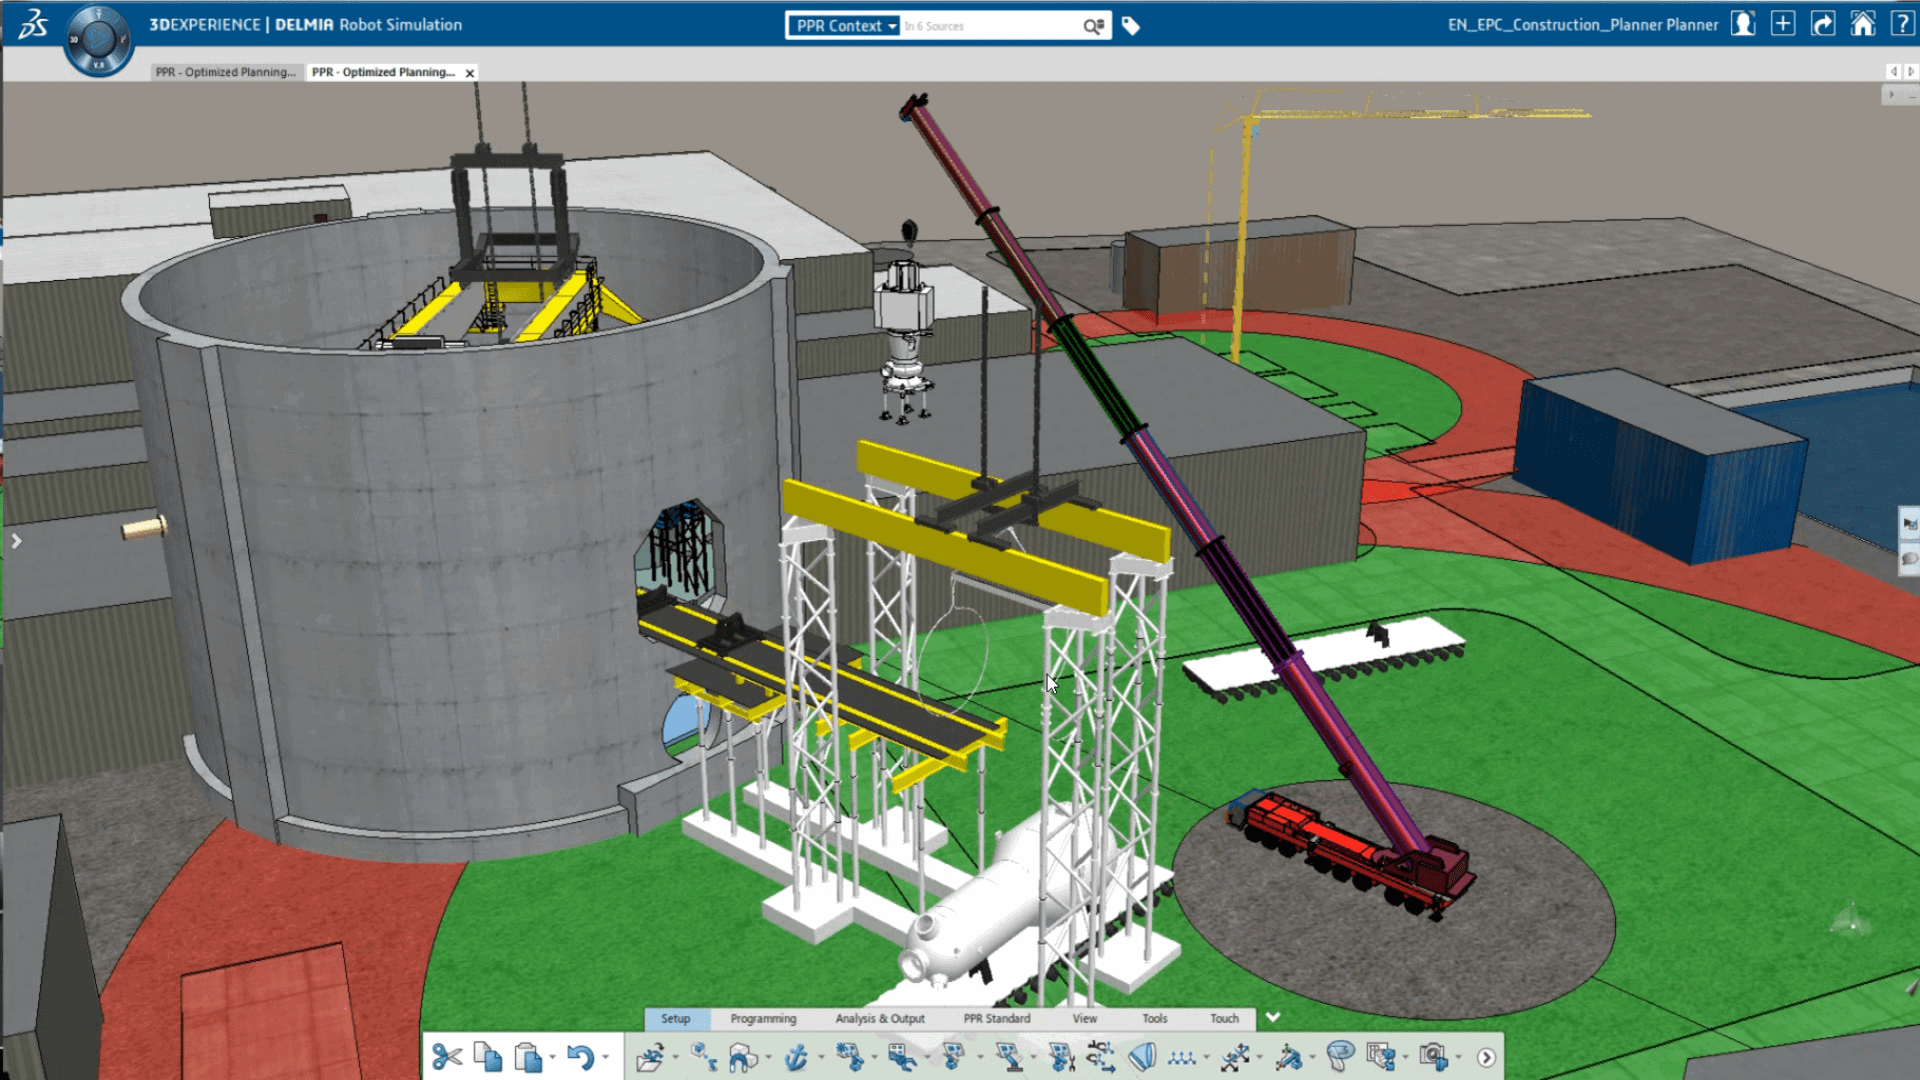Expand the Undo history dropdown arrow

click(605, 1058)
